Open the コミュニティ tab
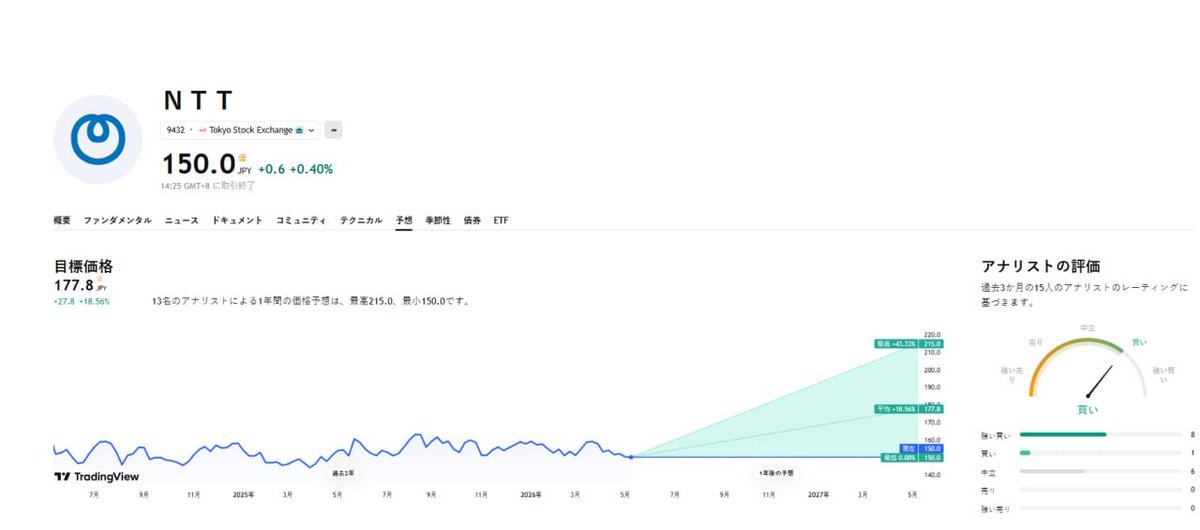Screen dimensions: 1200x530 point(301,220)
